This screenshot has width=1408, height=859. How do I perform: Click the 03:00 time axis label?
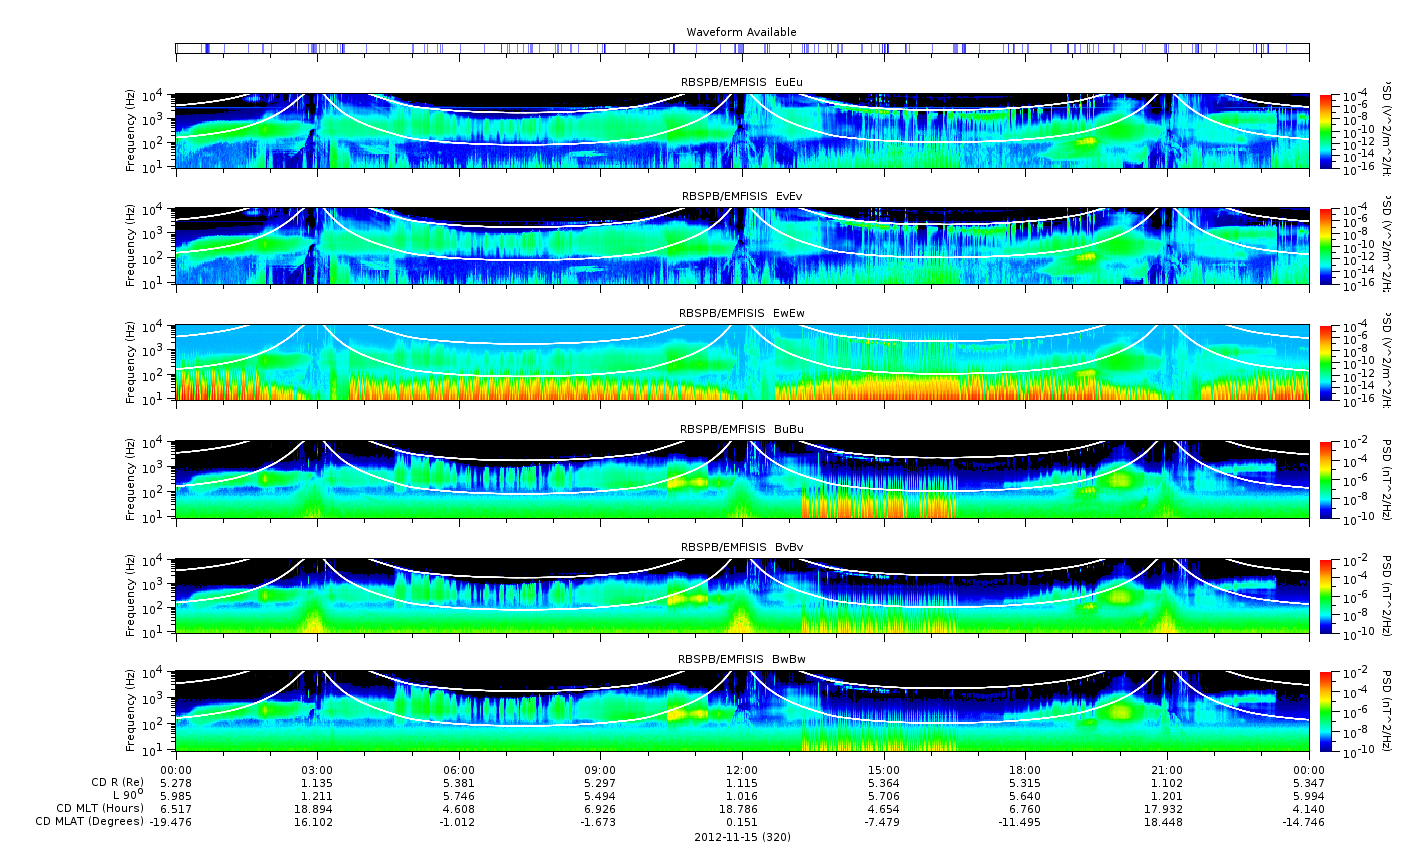click(317, 770)
